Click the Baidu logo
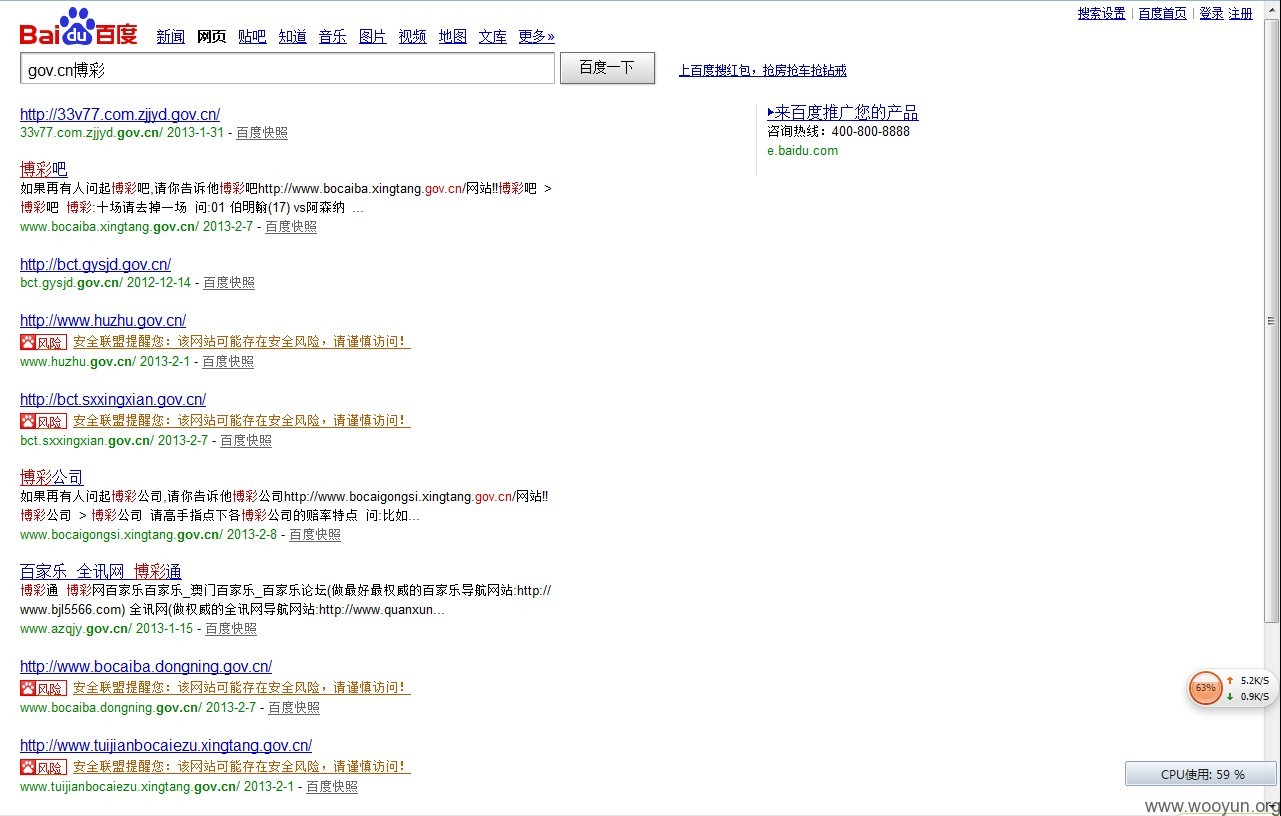 coord(78,27)
